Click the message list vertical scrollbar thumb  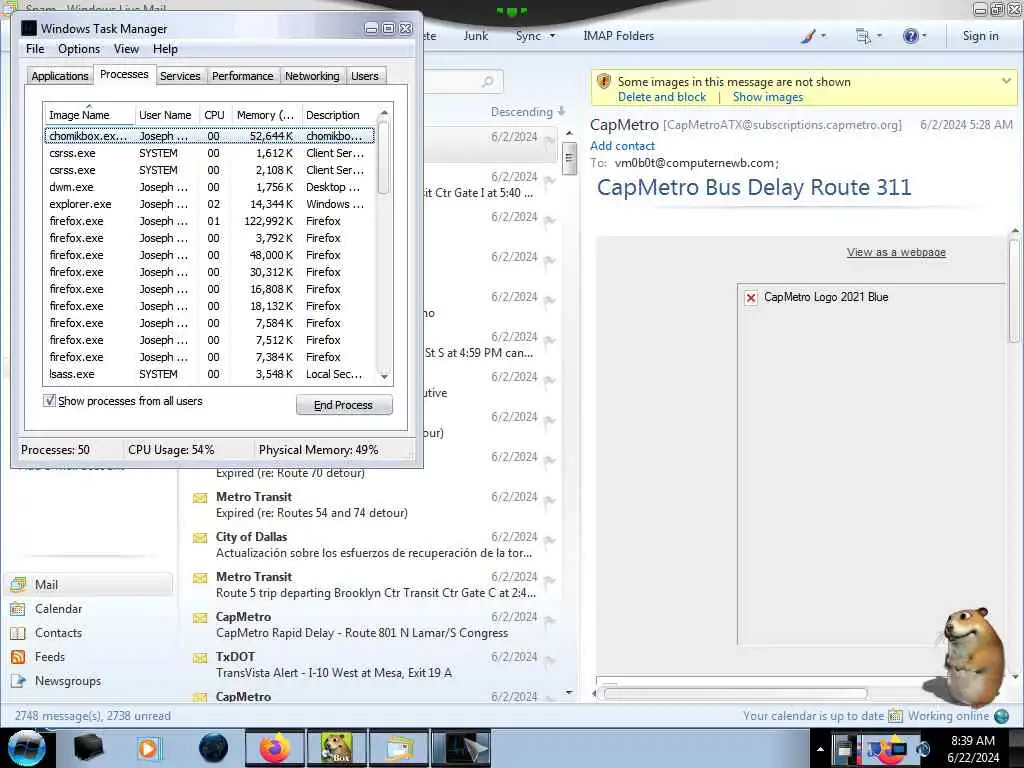pyautogui.click(x=569, y=158)
